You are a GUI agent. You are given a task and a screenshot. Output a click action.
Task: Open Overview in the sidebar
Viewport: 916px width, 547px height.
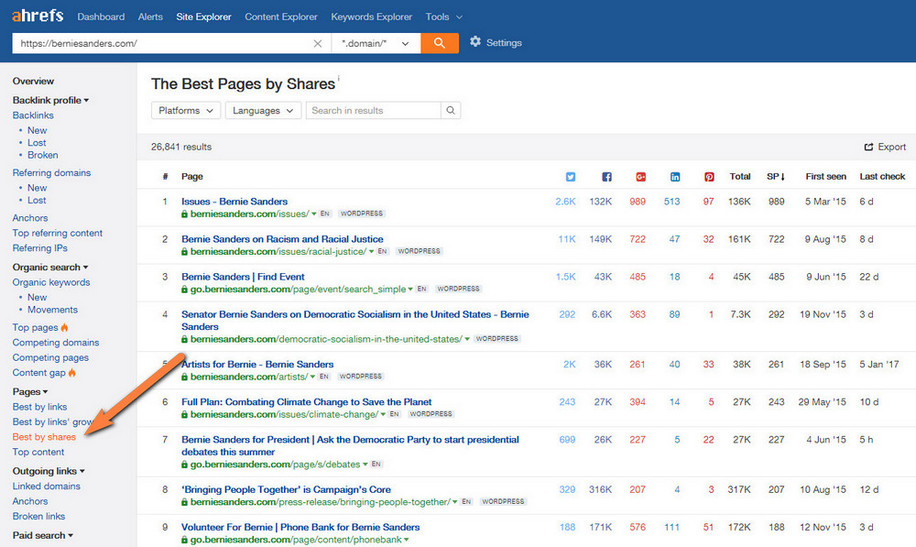tap(33, 81)
